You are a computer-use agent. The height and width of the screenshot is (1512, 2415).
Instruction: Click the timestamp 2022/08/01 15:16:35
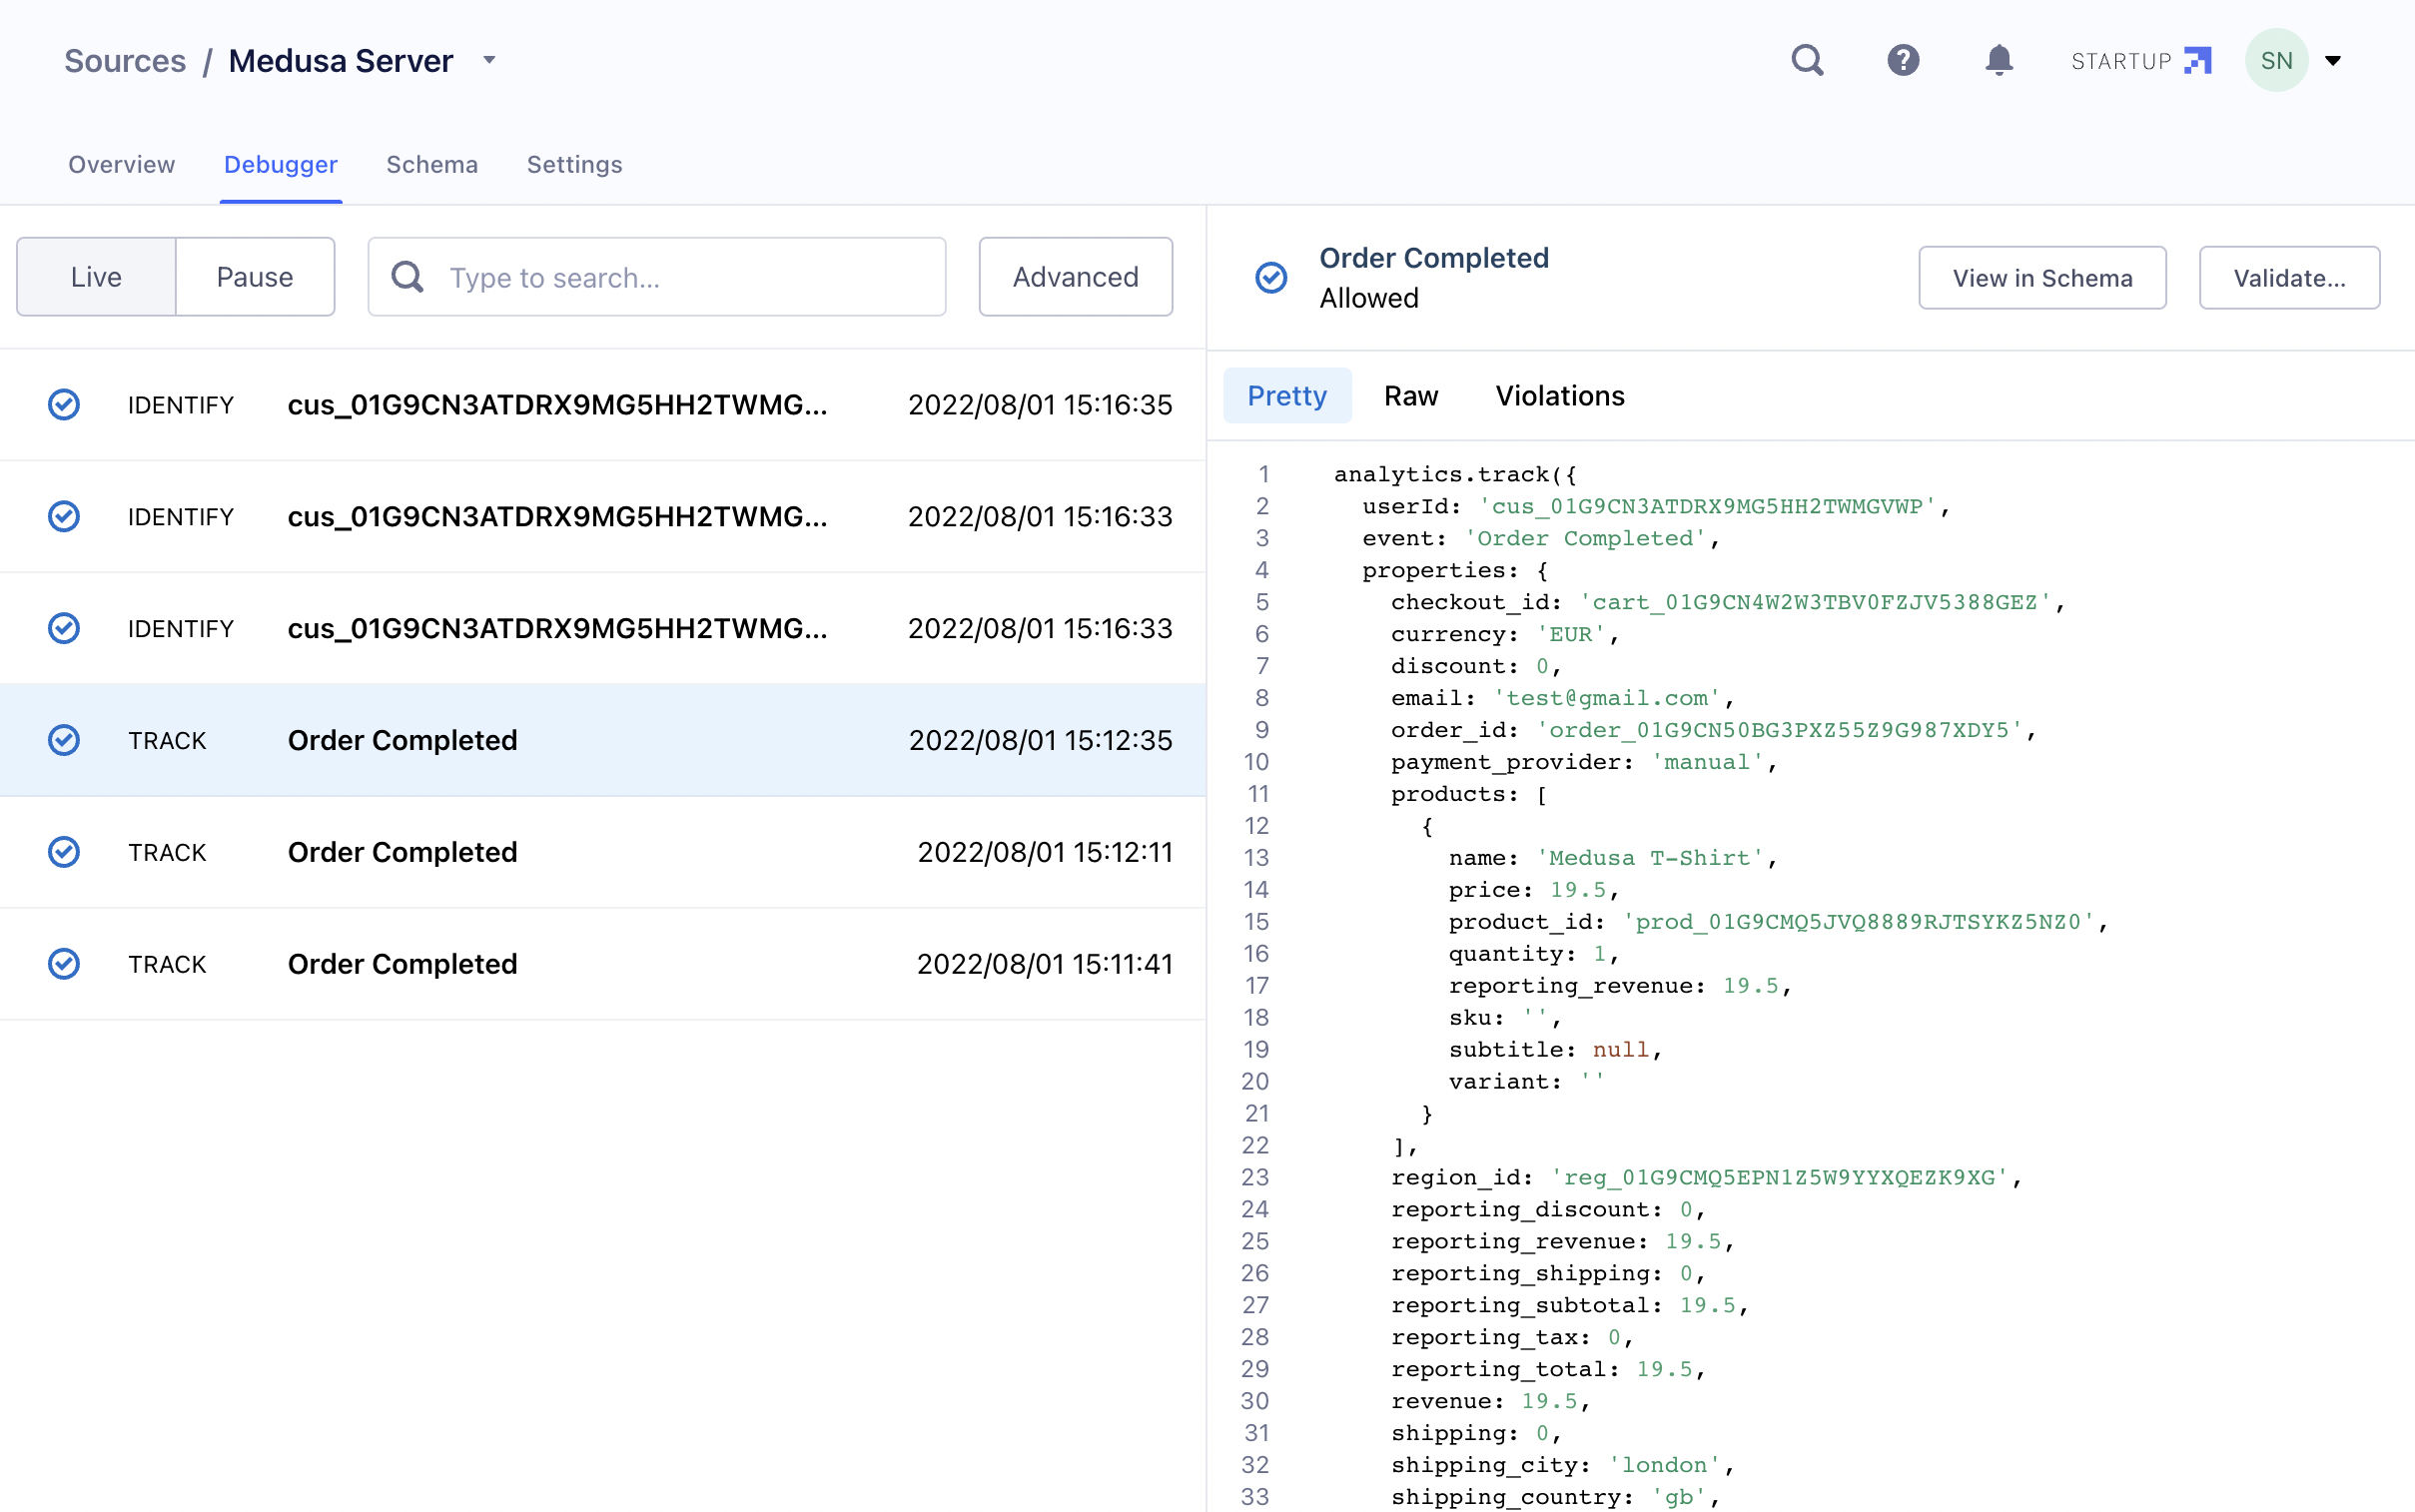coord(1040,404)
